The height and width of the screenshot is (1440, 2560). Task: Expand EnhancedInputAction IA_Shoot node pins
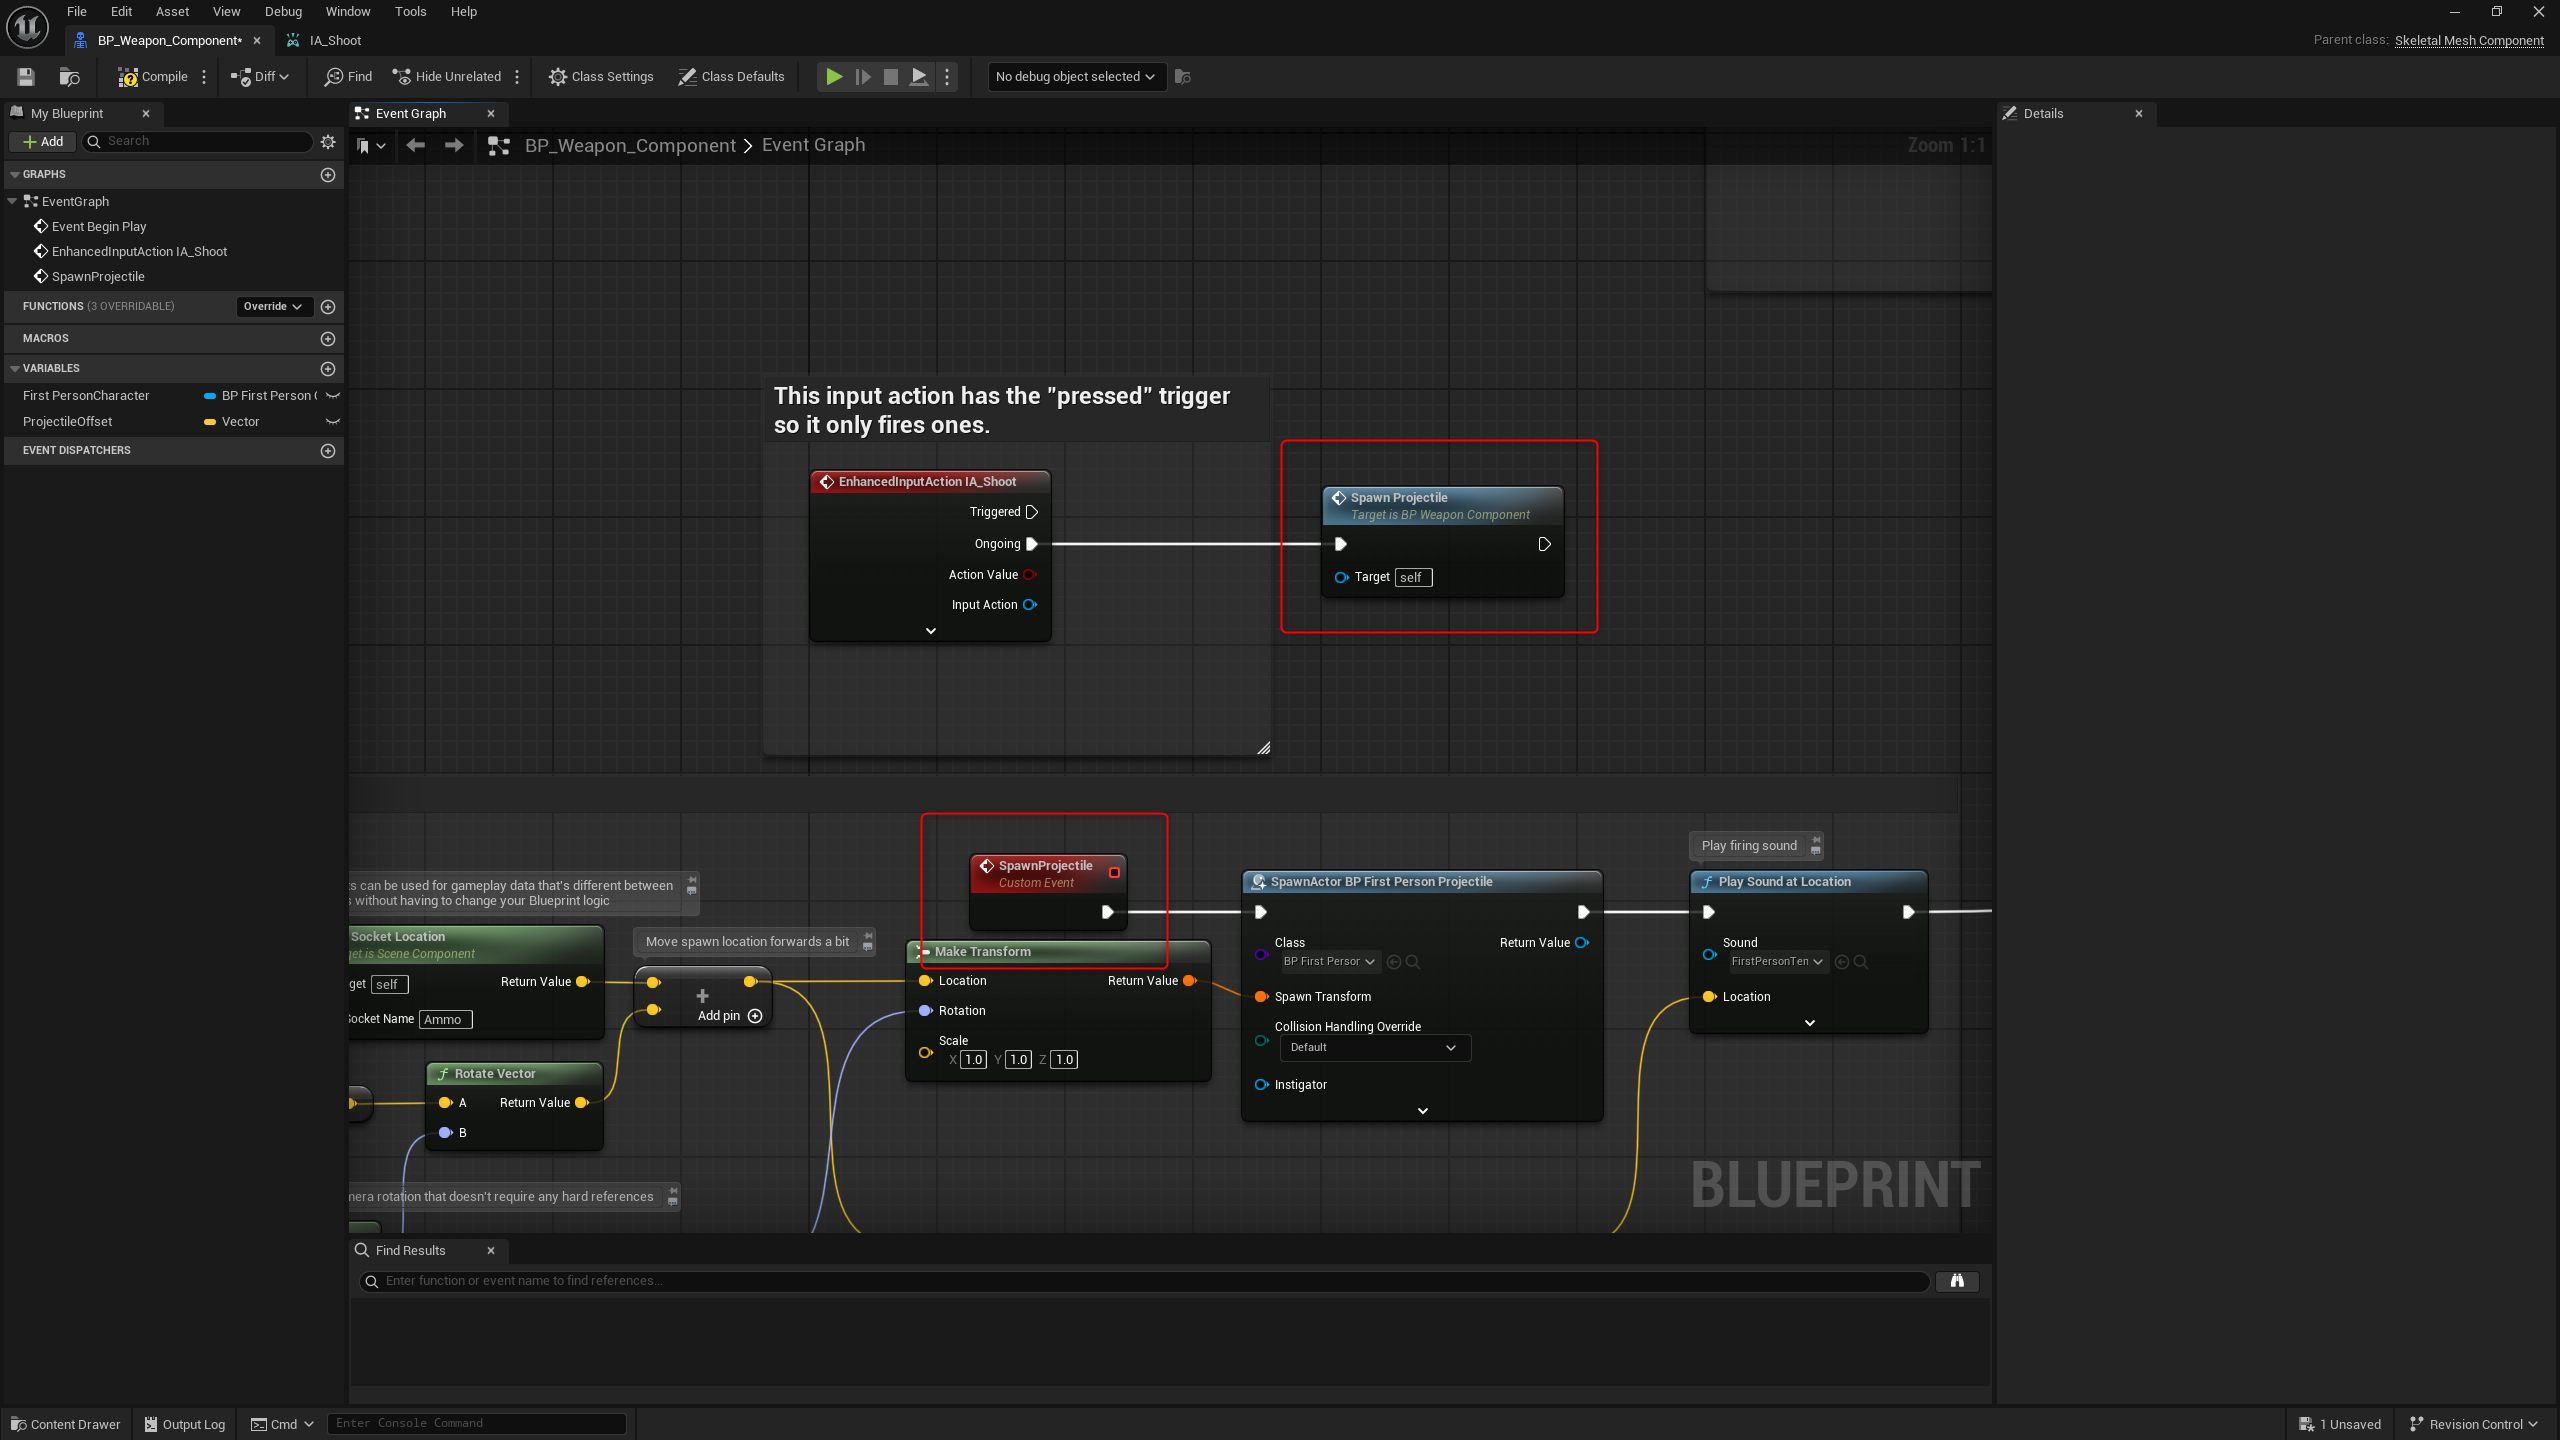click(931, 631)
